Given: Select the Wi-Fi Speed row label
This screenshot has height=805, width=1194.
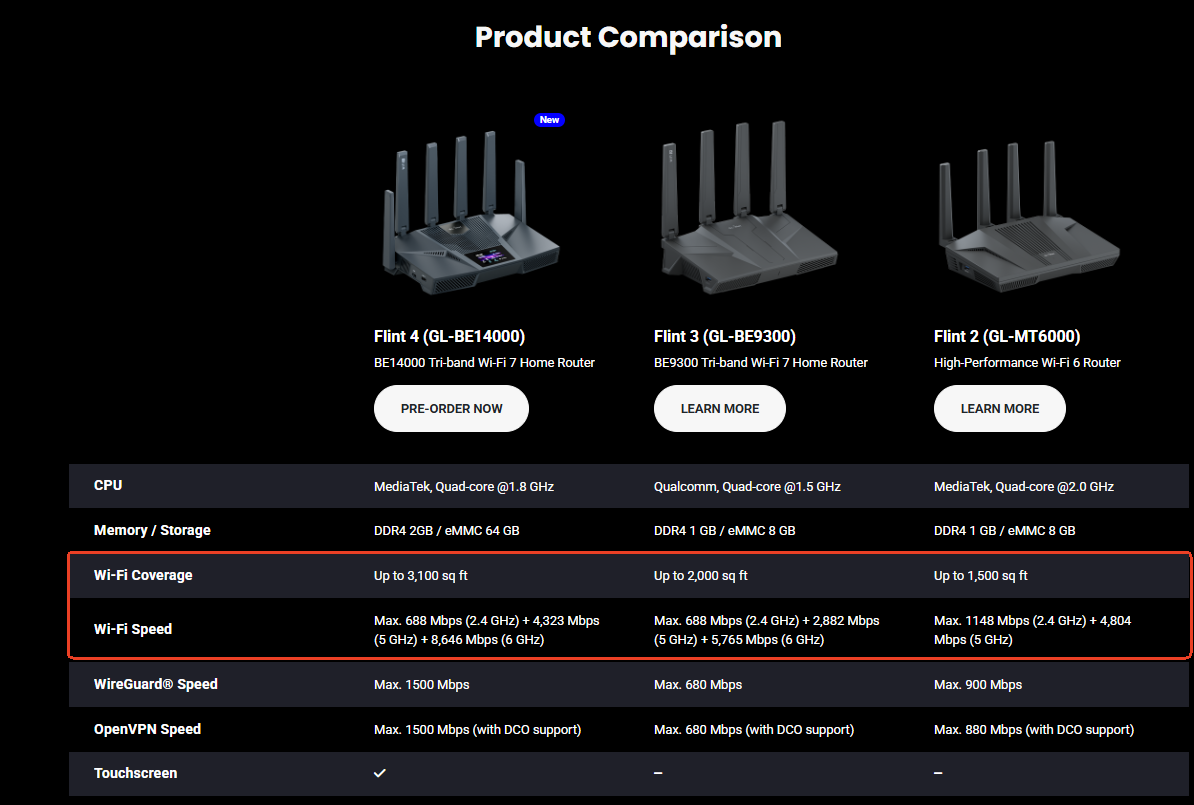Looking at the screenshot, I should coord(132,629).
